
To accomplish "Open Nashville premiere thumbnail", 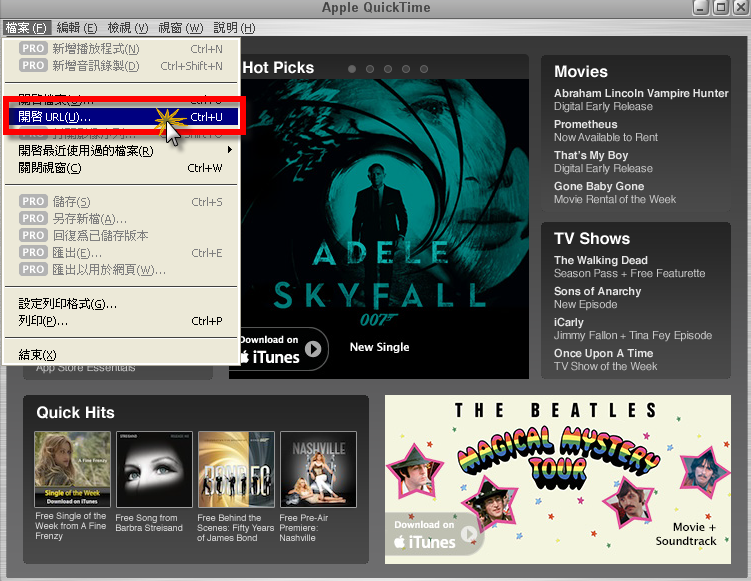I will click(319, 469).
